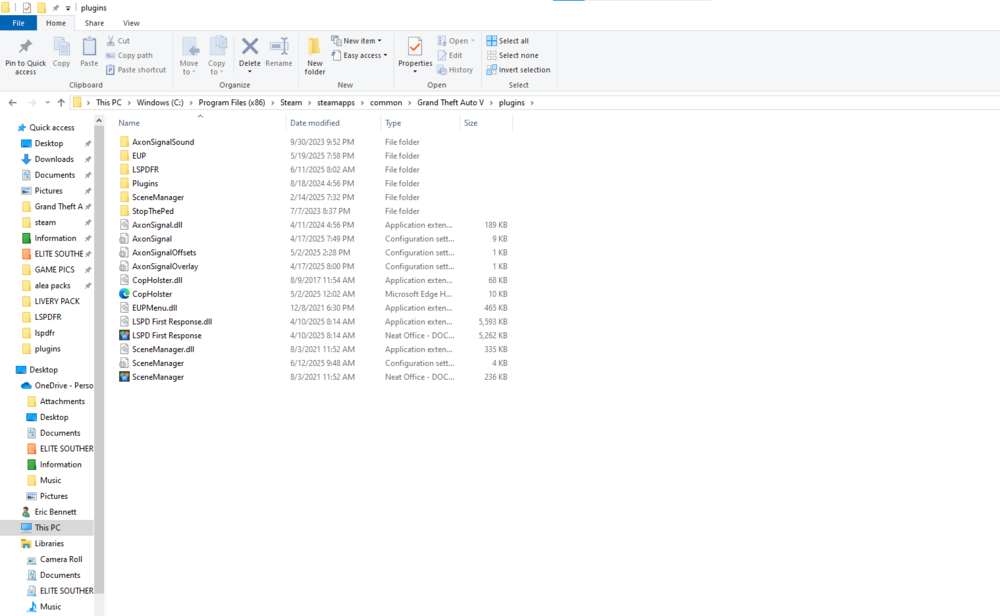The width and height of the screenshot is (1000, 616).
Task: Open the Move to dropdown
Action: [x=189, y=56]
